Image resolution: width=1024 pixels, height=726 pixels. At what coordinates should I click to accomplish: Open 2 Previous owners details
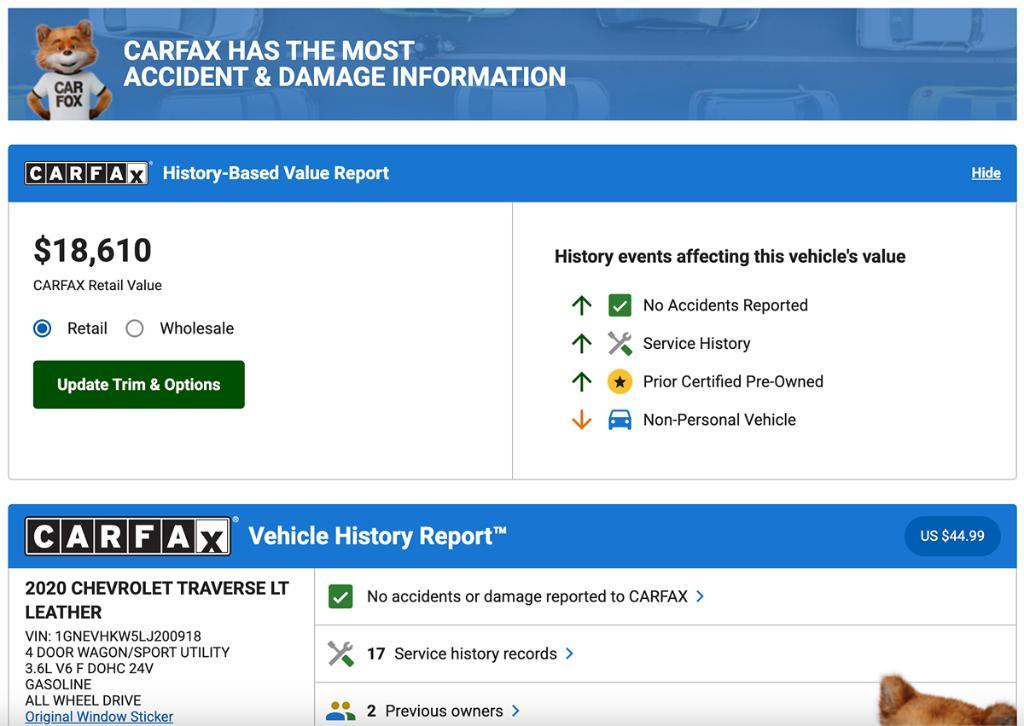click(435, 711)
